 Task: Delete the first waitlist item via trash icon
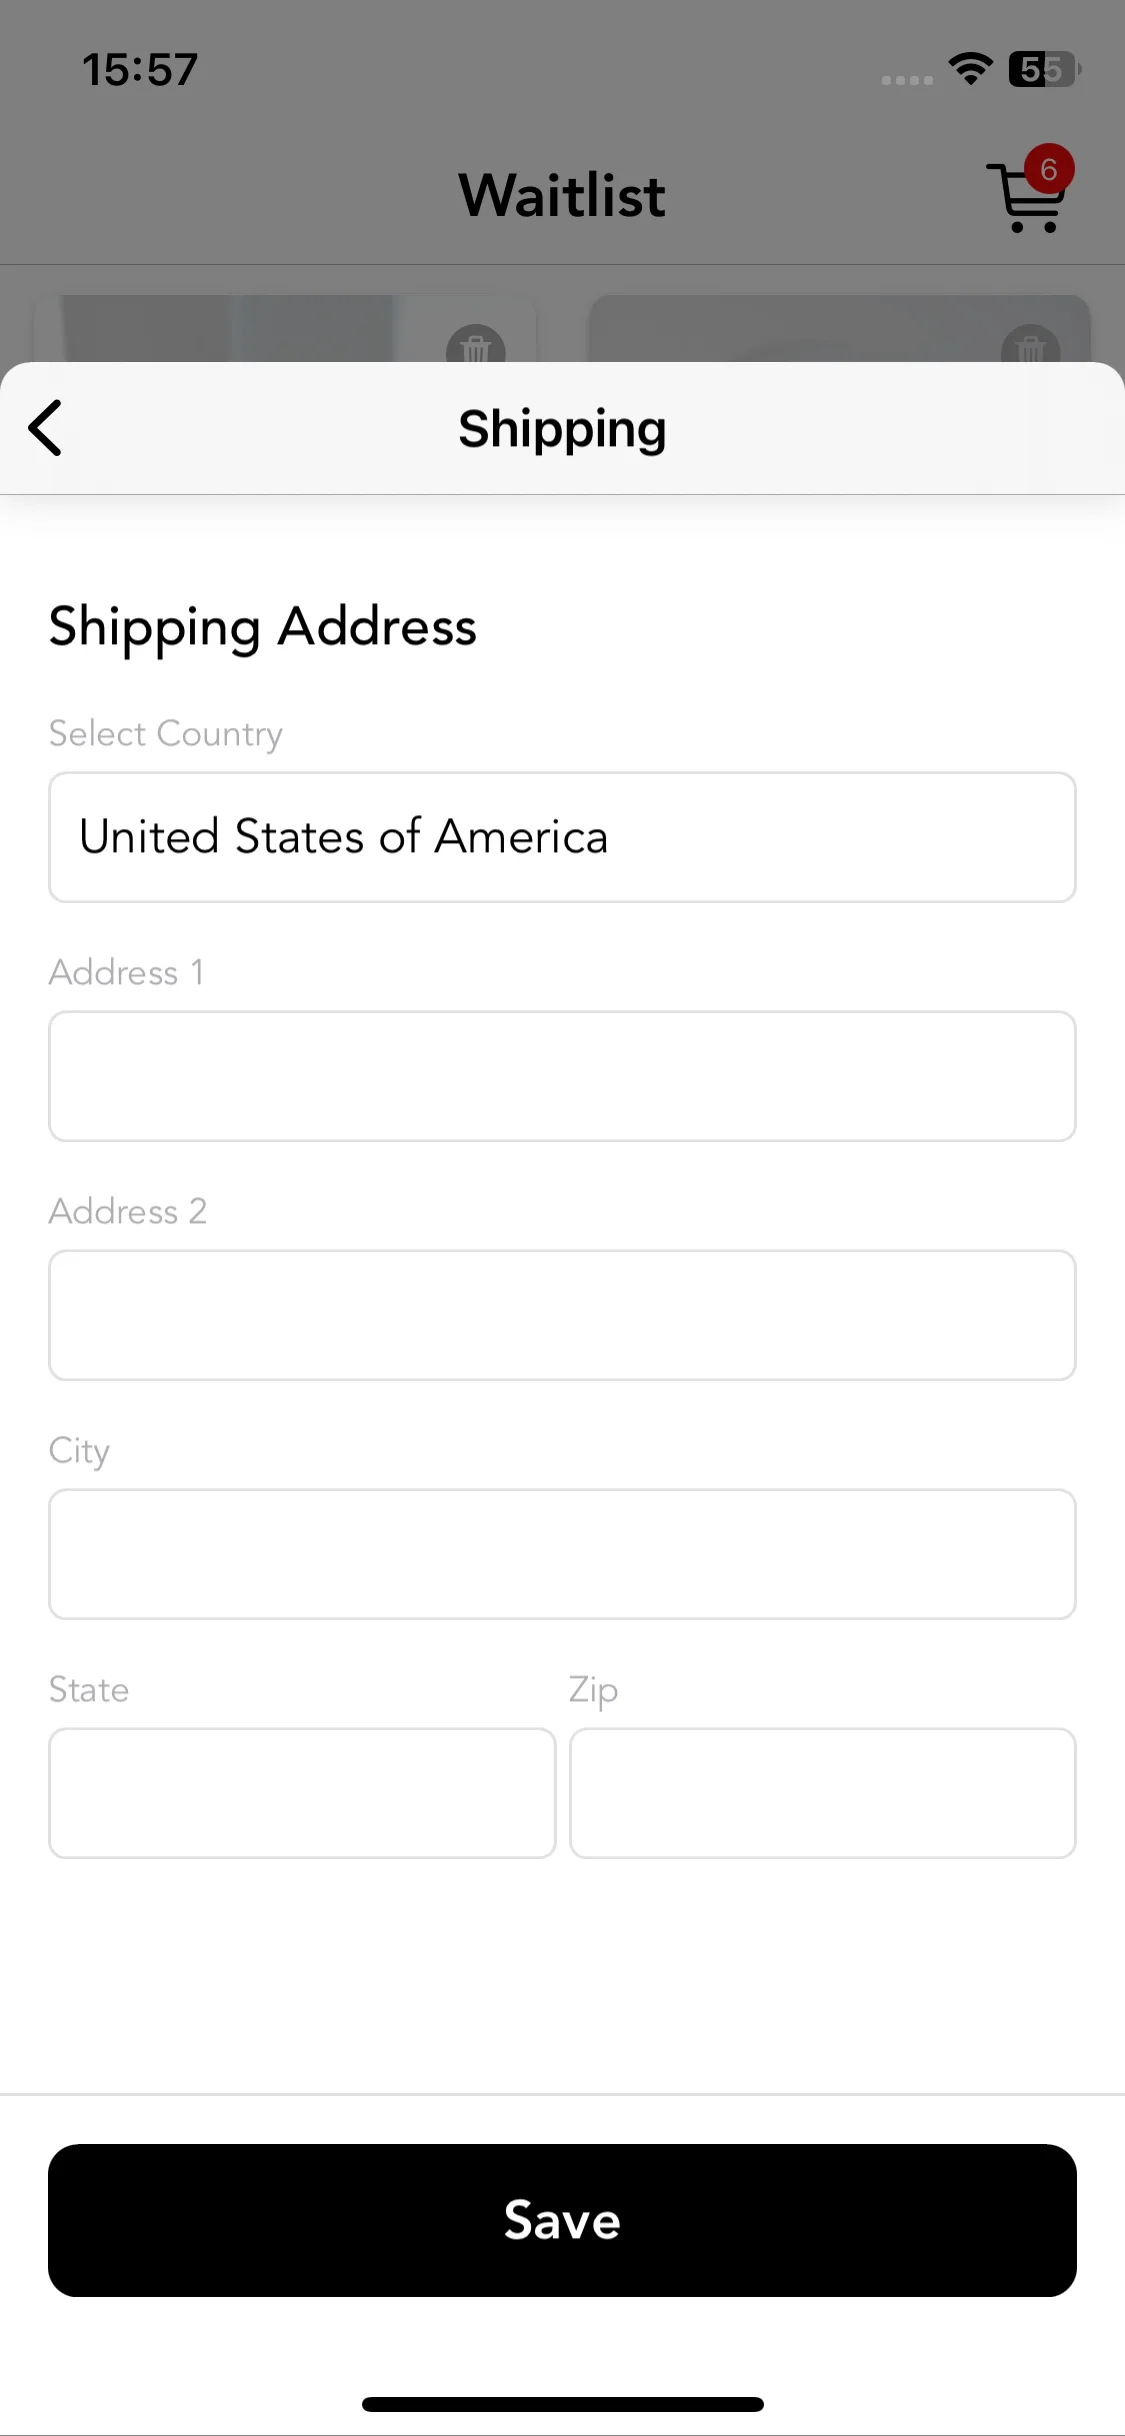click(476, 345)
